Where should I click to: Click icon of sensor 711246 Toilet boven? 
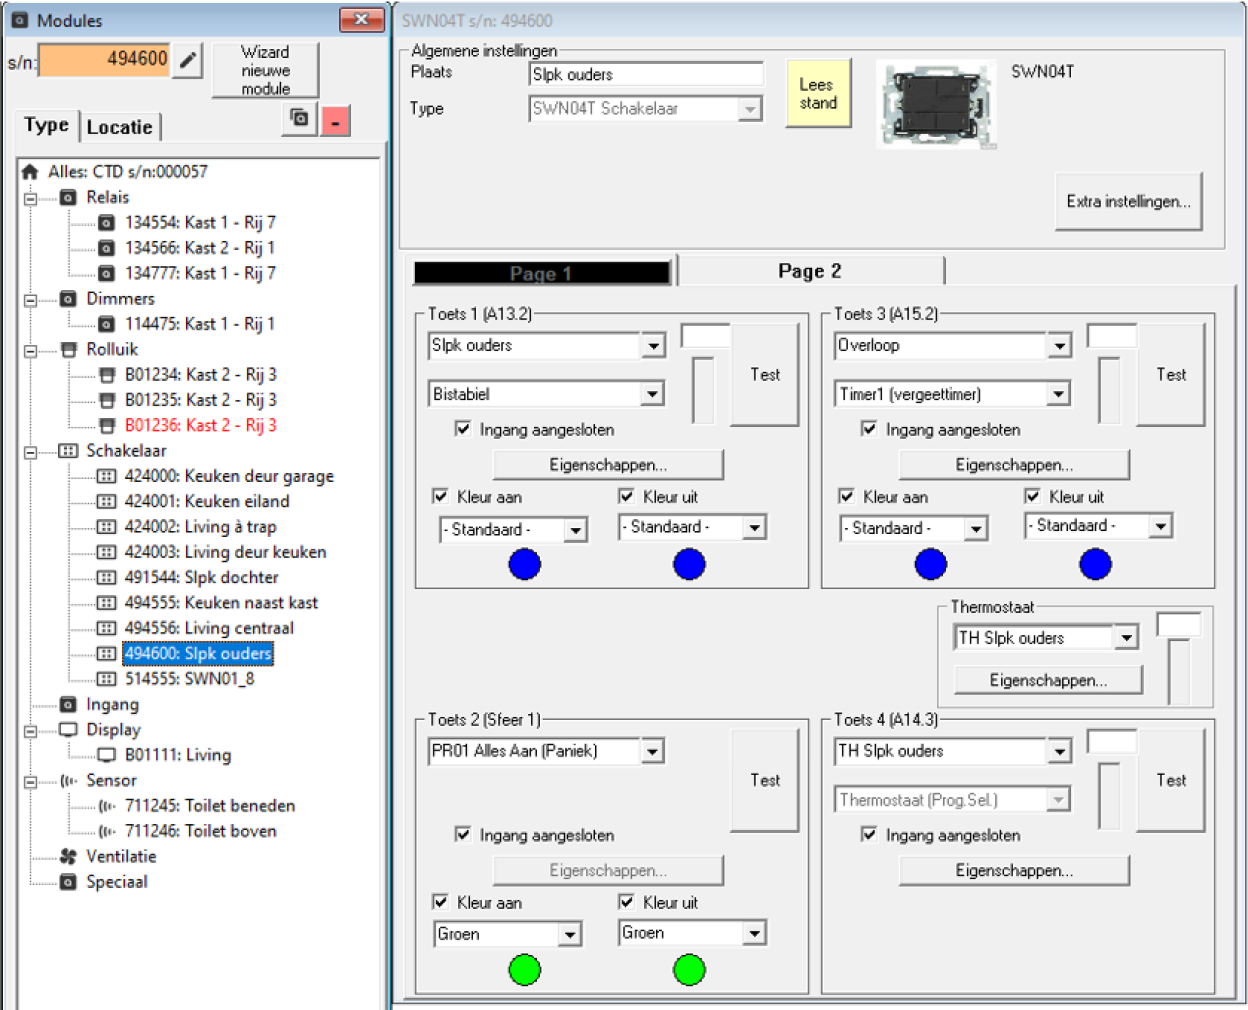tap(106, 831)
